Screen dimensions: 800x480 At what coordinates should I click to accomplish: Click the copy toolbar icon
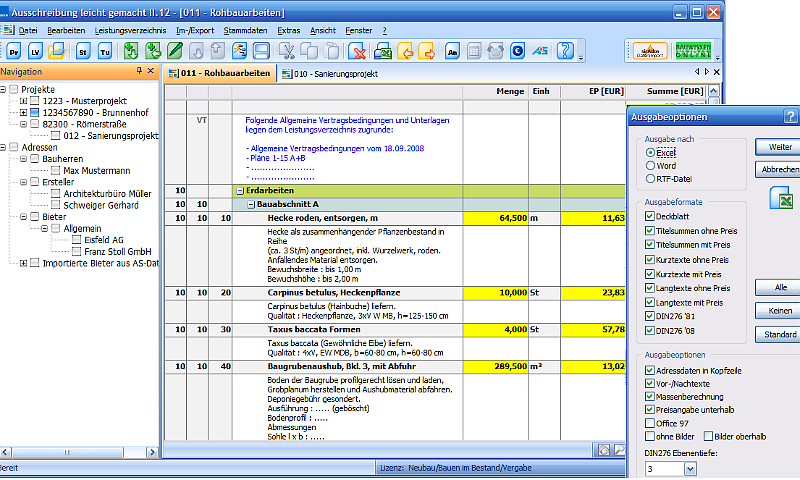(x=309, y=51)
